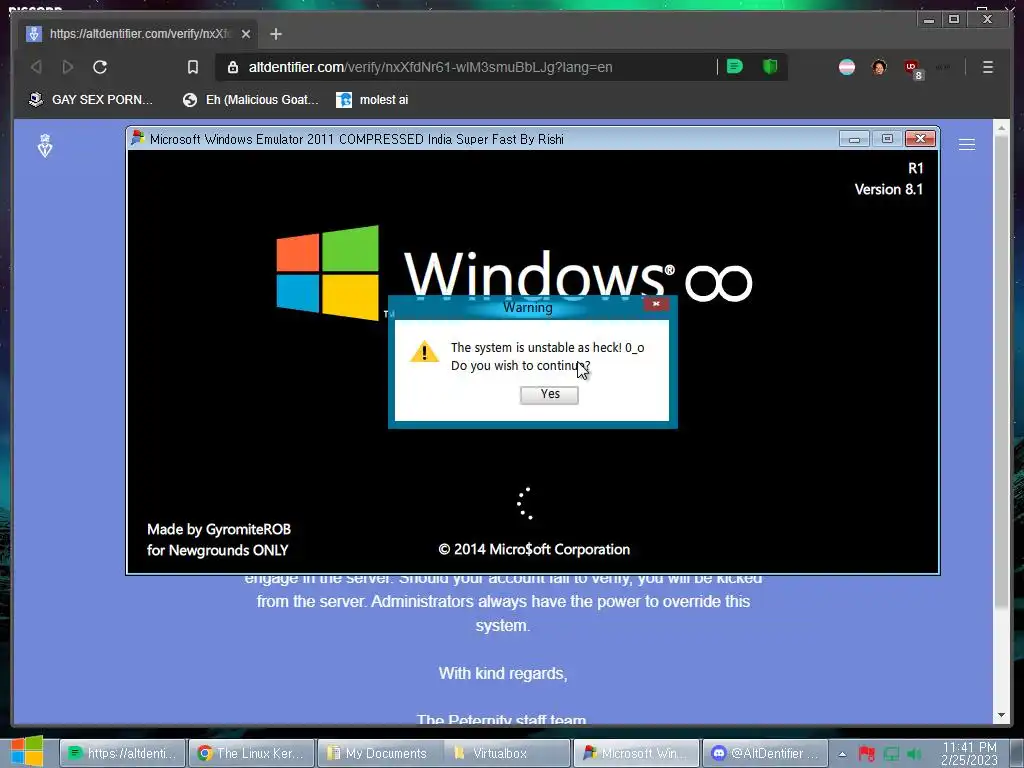Open the Windows Start button
This screenshot has height=768, width=1024.
(27, 752)
